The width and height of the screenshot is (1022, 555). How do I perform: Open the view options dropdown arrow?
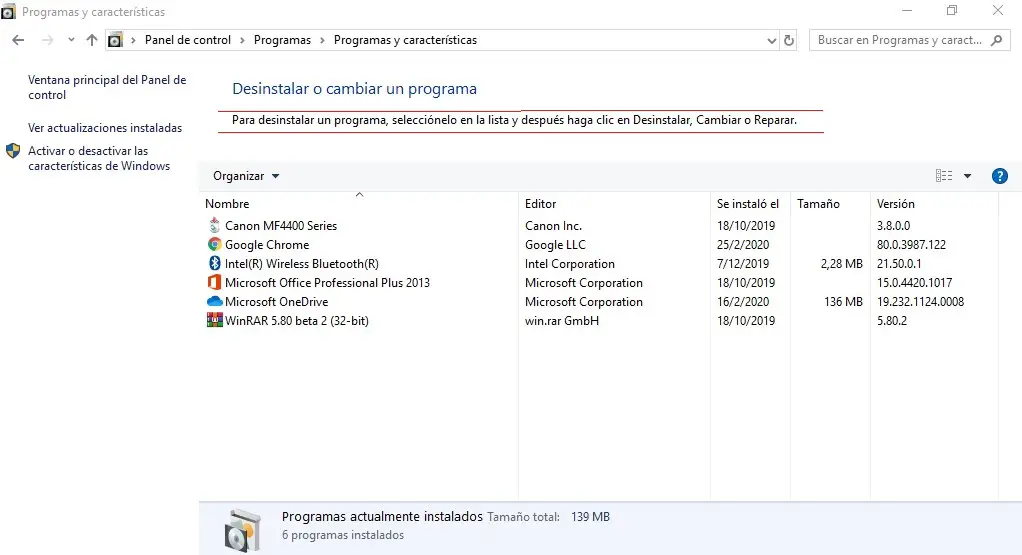coord(967,176)
